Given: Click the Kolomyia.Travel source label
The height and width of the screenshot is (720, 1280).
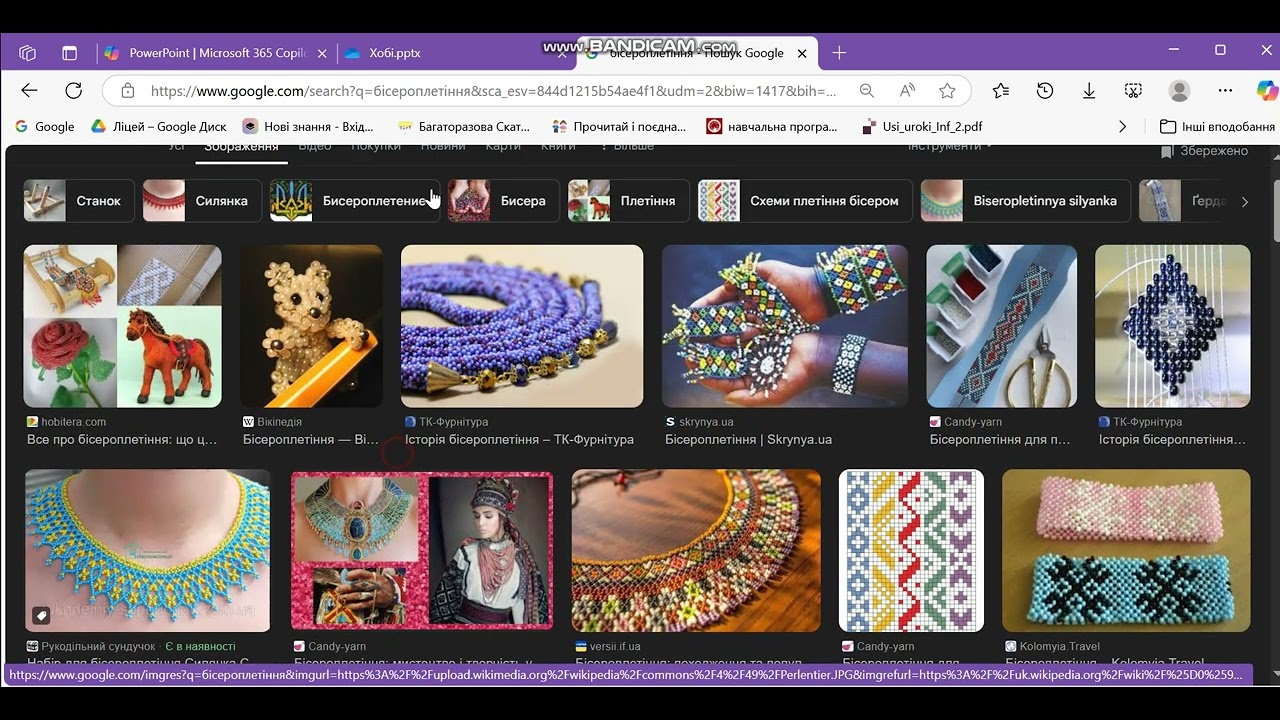Looking at the screenshot, I should coord(1059,647).
